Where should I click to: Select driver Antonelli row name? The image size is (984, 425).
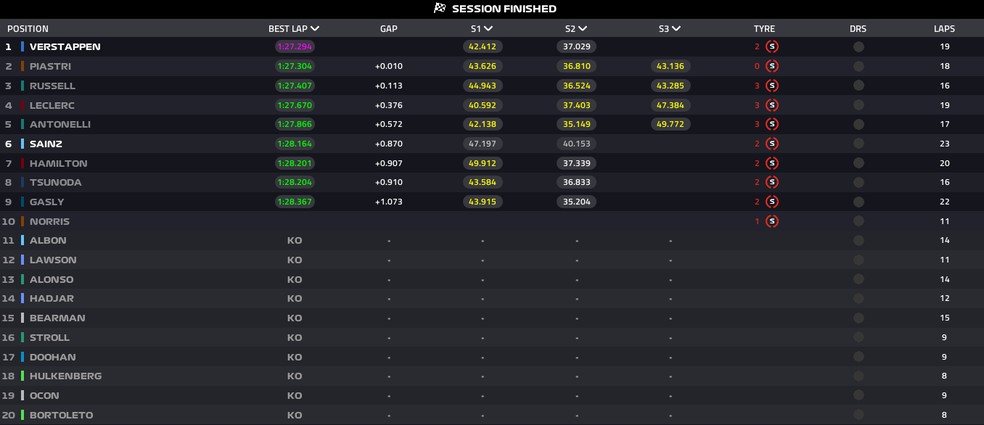[x=60, y=124]
